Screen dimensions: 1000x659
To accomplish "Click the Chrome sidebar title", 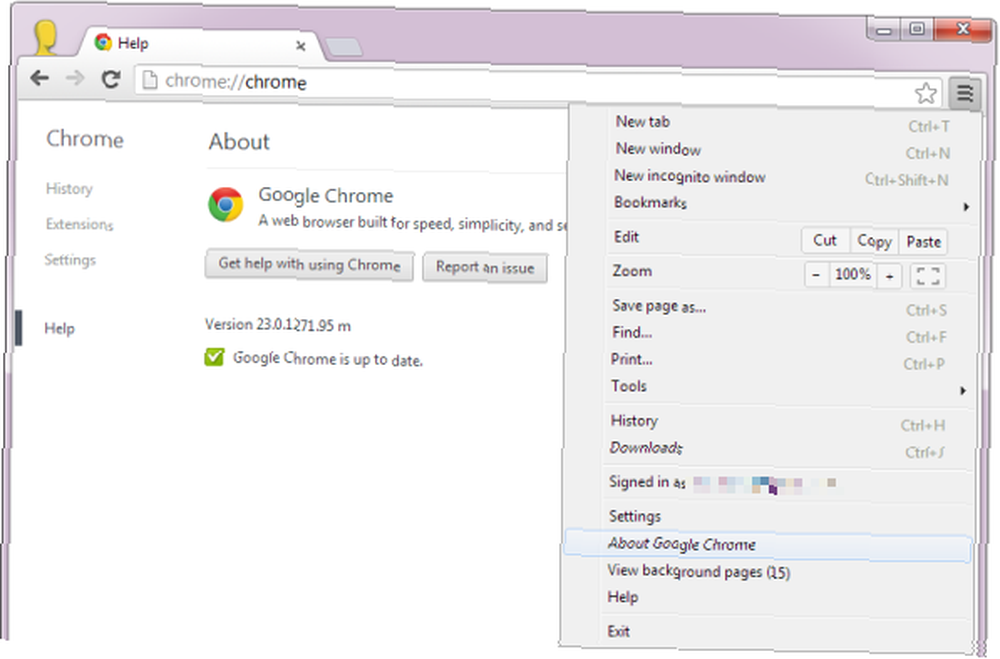I will (x=85, y=139).
